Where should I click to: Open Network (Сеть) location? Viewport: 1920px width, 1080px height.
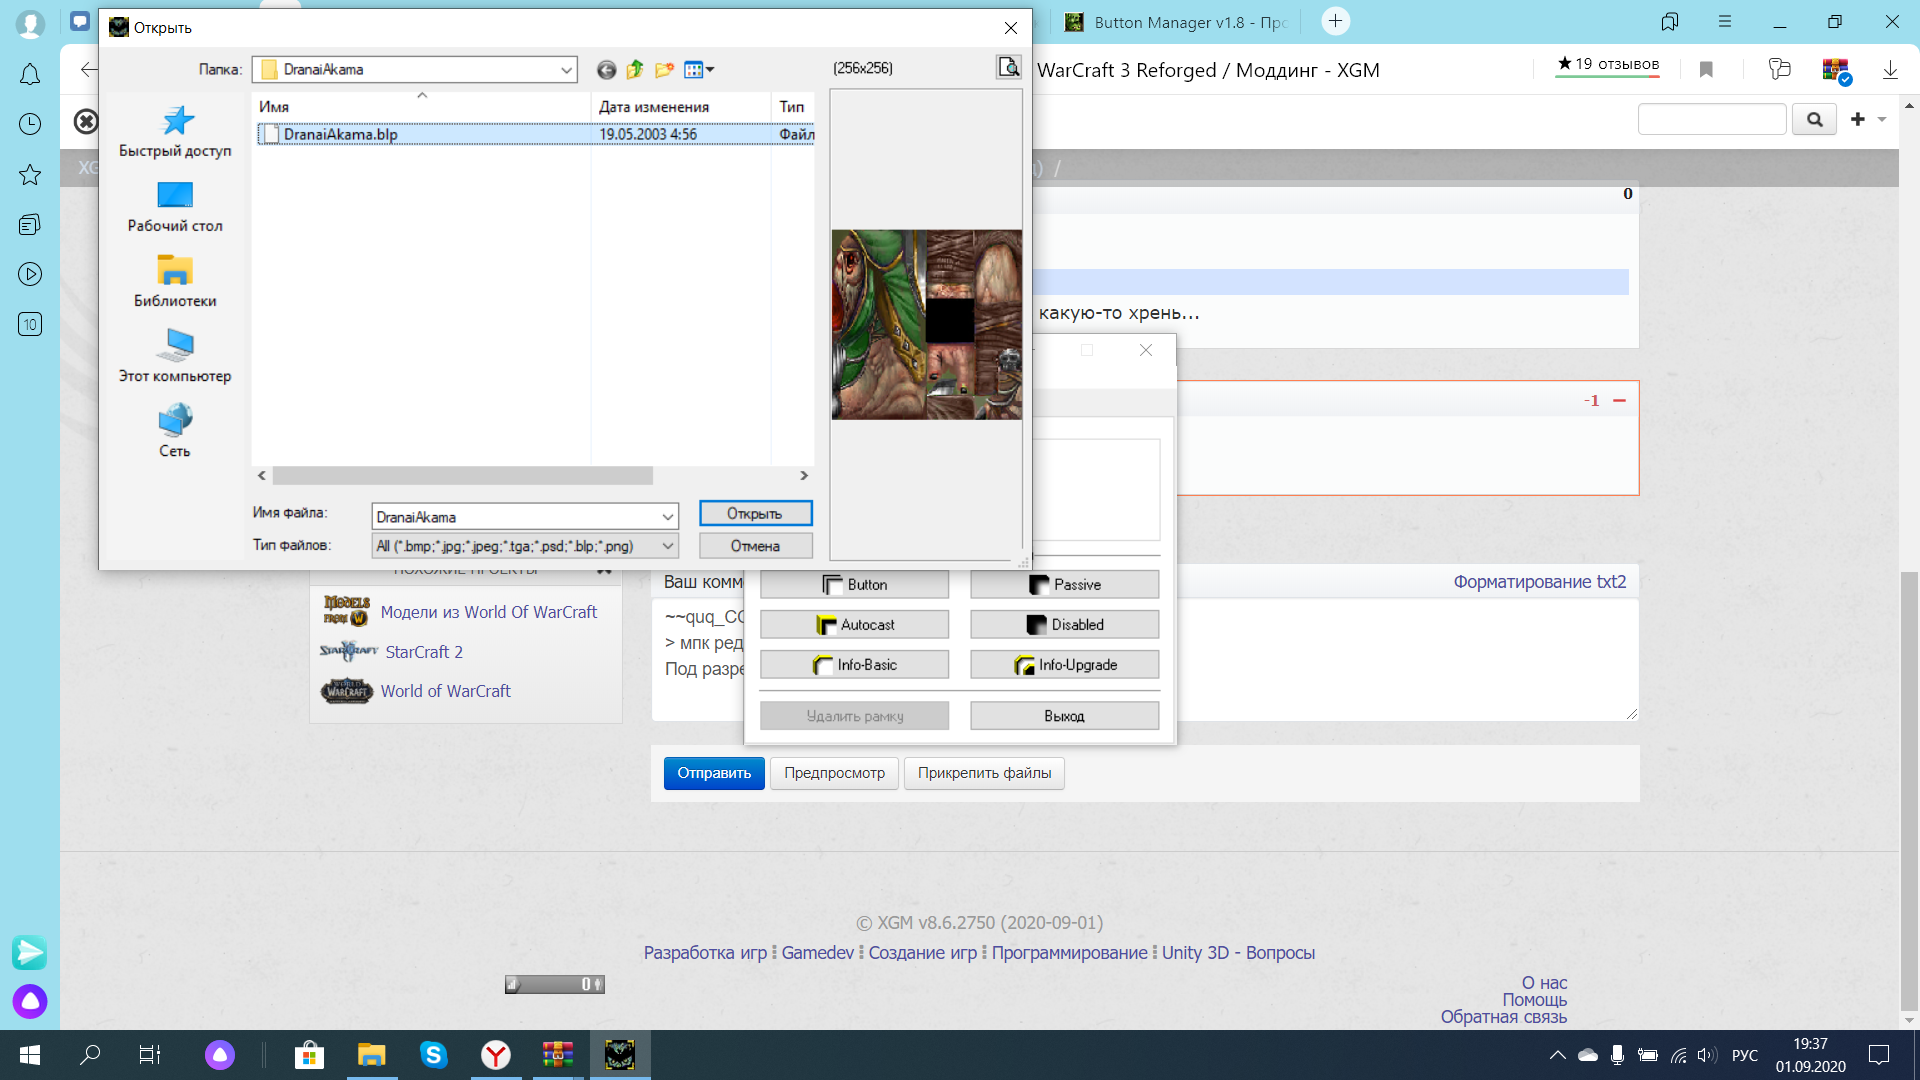175,432
